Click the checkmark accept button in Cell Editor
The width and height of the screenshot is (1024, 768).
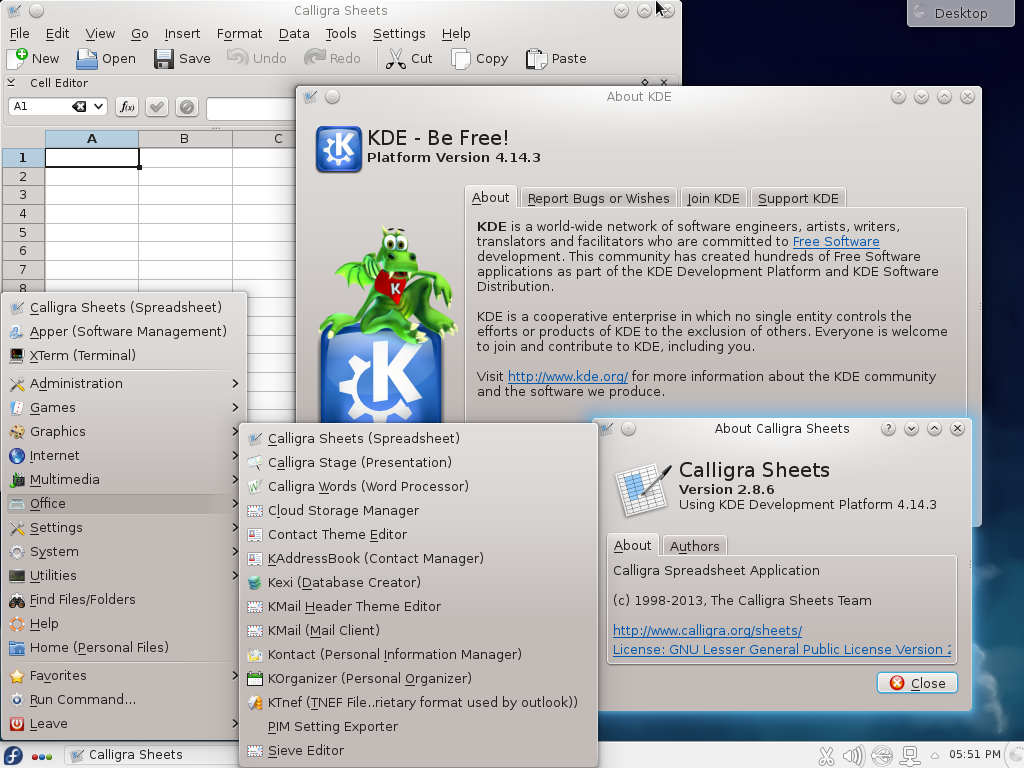[x=157, y=106]
